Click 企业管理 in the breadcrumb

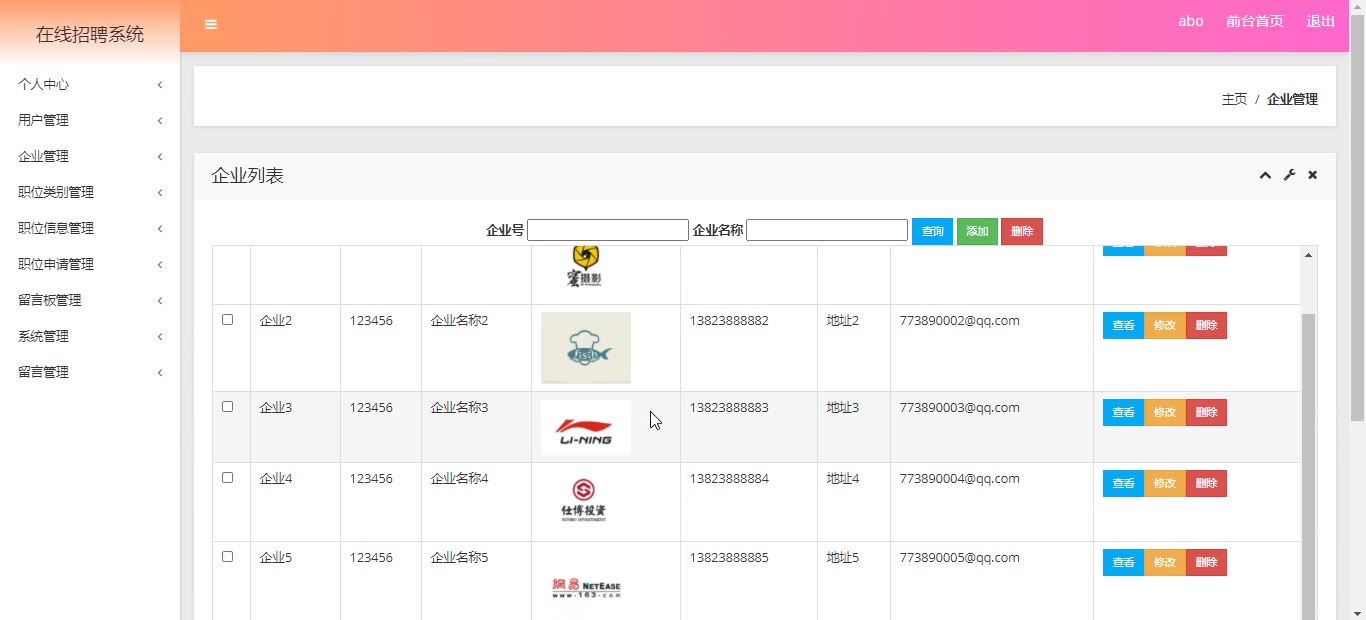[x=1292, y=99]
